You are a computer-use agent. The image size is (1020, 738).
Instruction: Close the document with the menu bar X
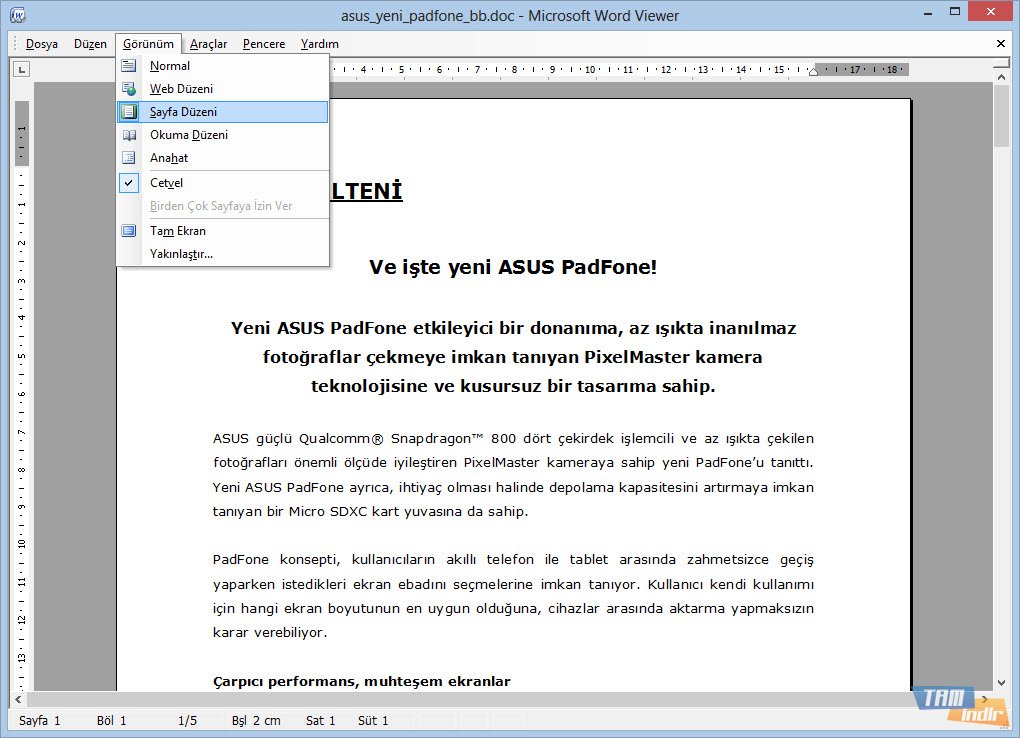(1000, 44)
